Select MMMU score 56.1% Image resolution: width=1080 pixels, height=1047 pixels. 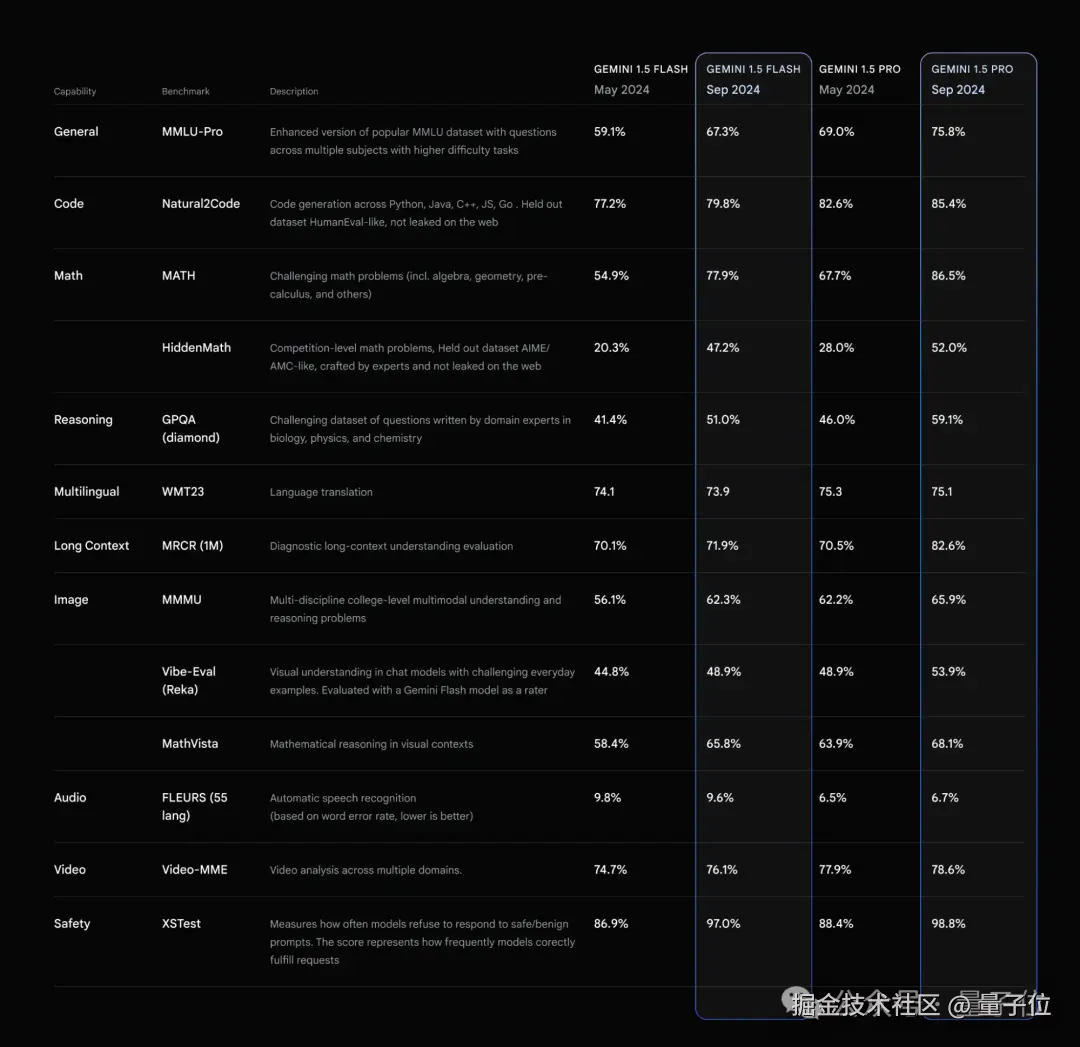[x=610, y=599]
